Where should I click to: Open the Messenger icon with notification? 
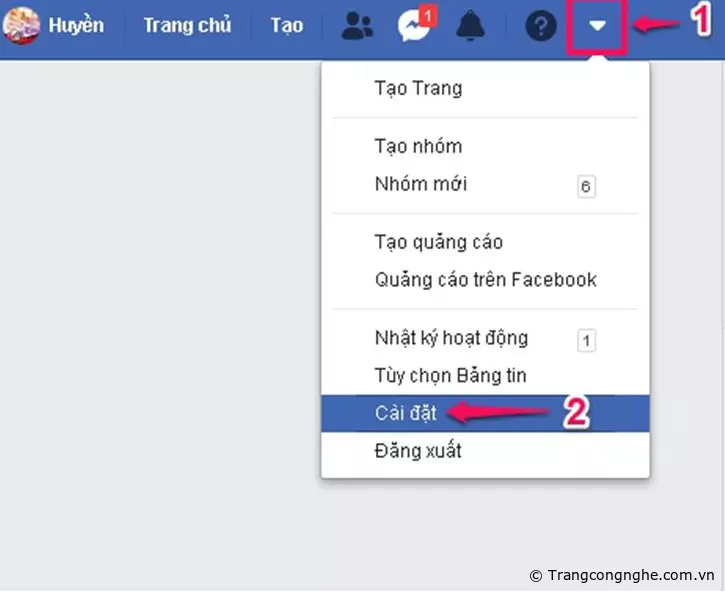pyautogui.click(x=416, y=24)
